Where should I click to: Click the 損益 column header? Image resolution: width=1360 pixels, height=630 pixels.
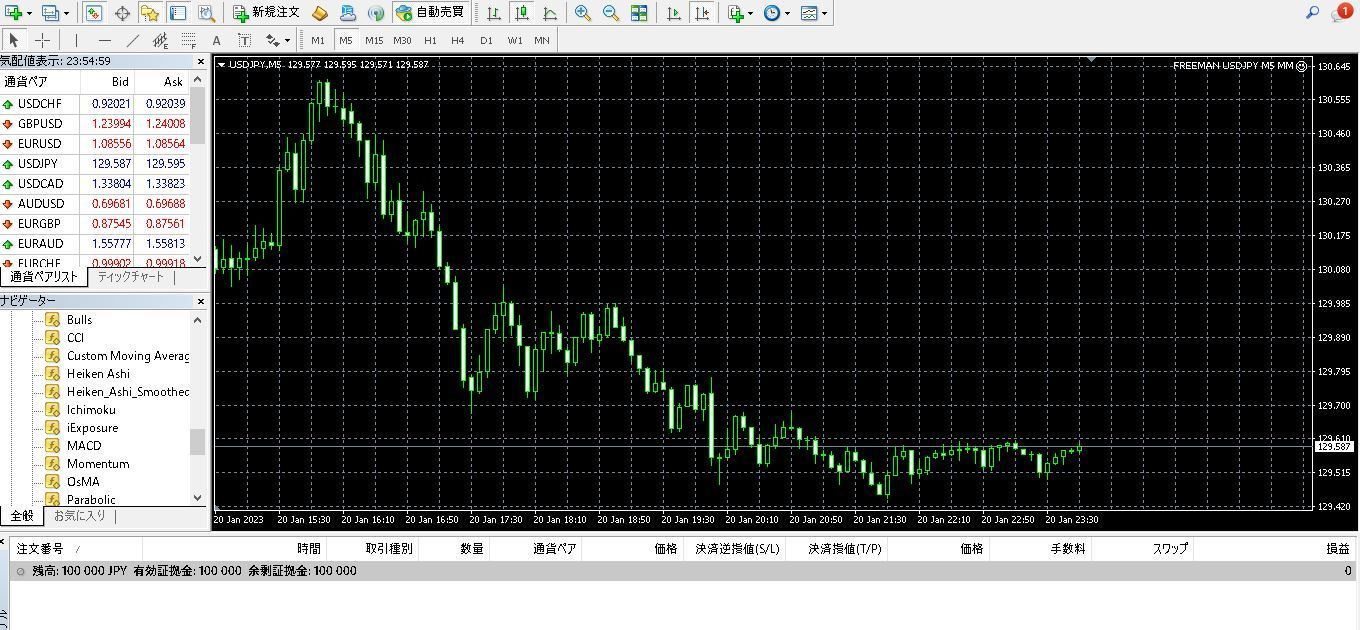click(x=1275, y=548)
